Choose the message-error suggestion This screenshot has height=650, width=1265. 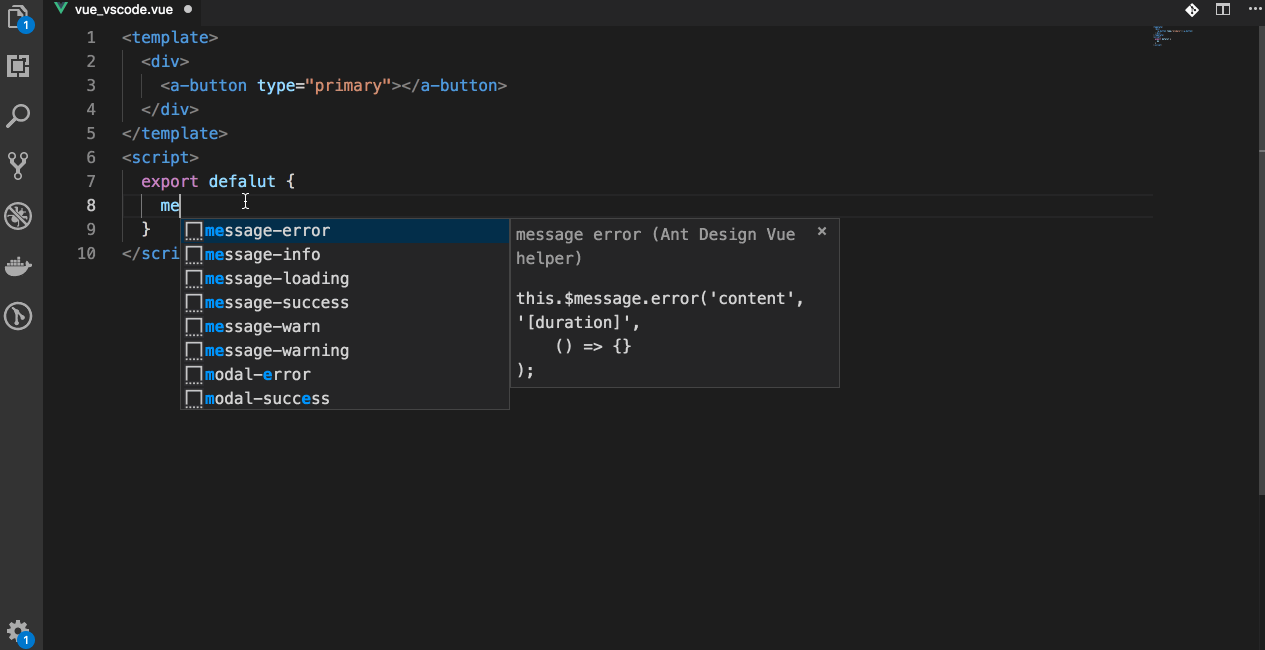click(344, 231)
